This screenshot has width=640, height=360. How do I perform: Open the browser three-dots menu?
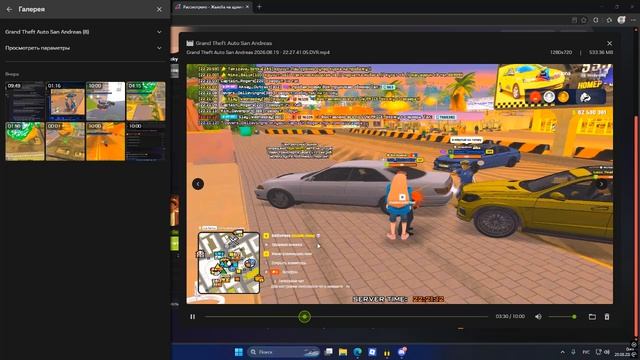tap(634, 20)
